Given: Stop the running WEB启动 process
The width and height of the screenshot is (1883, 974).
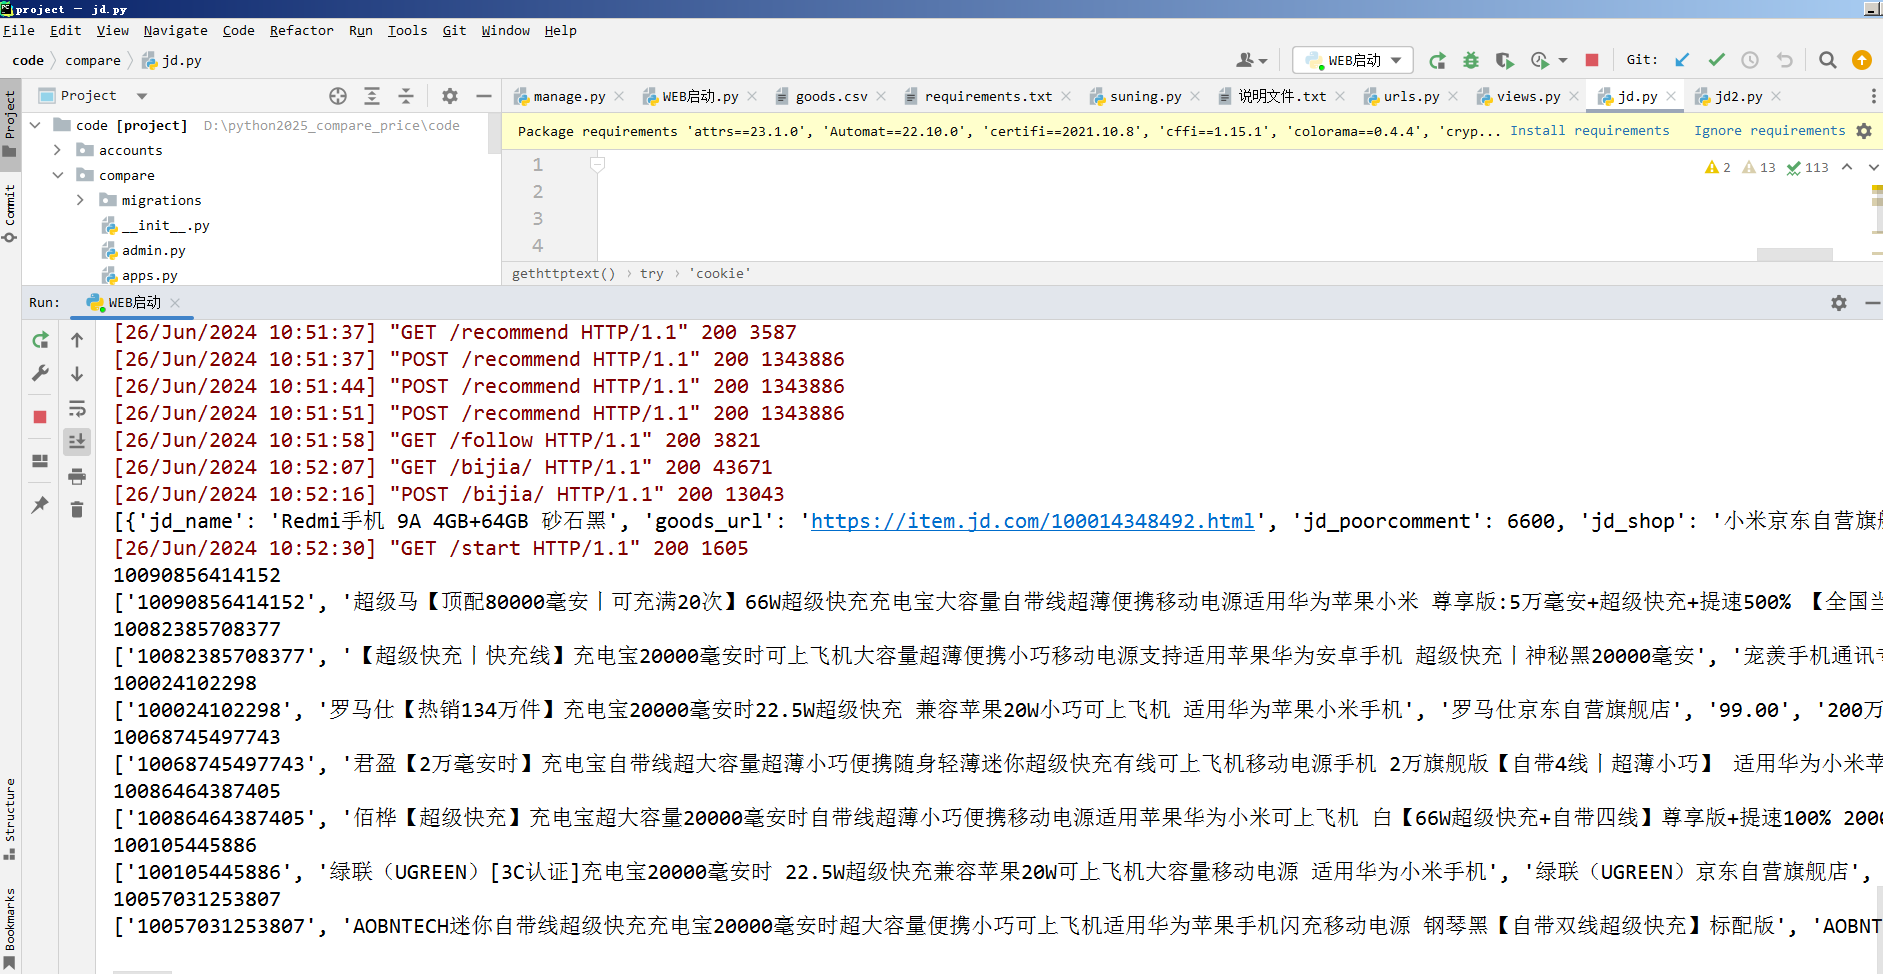Looking at the screenshot, I should pyautogui.click(x=1592, y=60).
